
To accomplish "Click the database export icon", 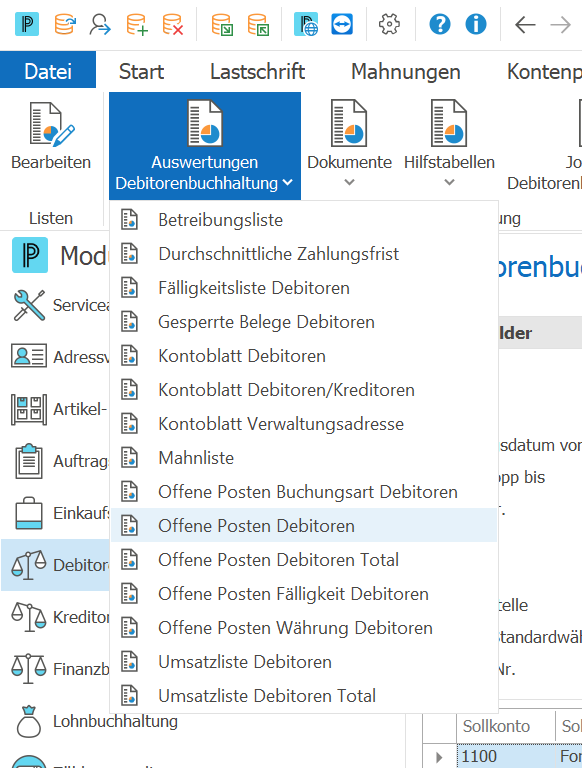I will pos(258,24).
